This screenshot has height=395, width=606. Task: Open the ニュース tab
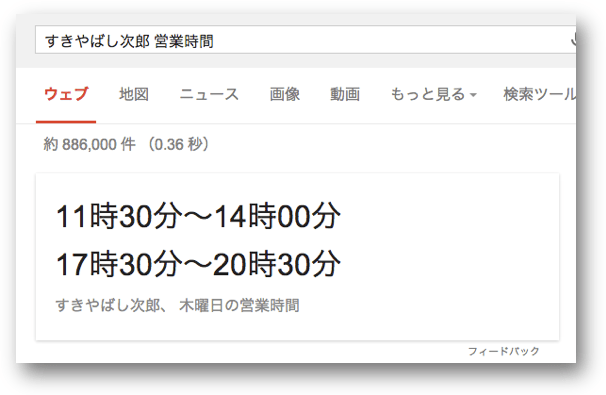click(x=209, y=94)
